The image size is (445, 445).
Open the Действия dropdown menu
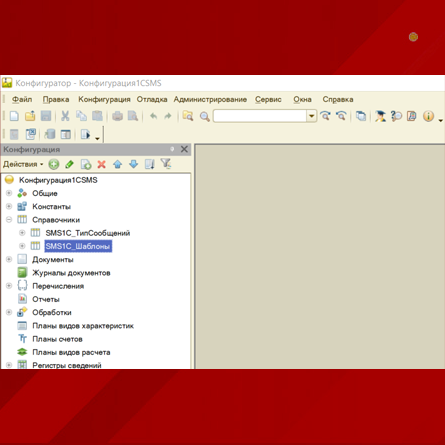(x=23, y=164)
